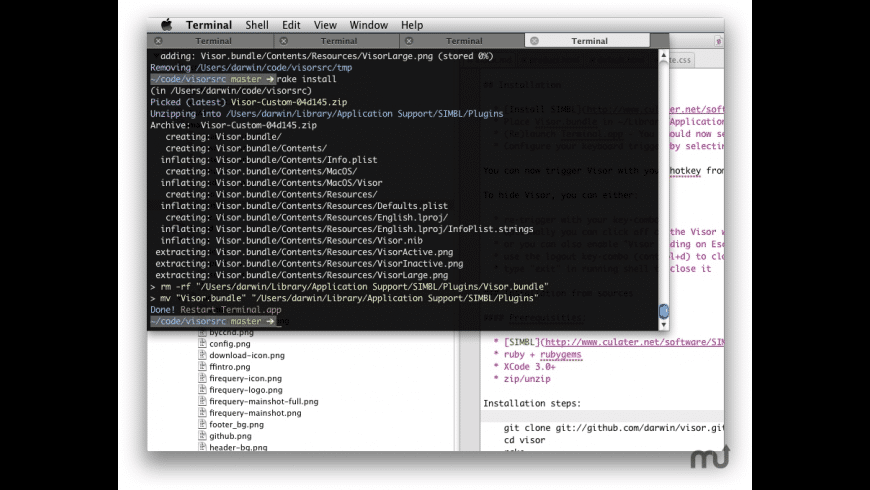Open the Help menu
The width and height of the screenshot is (870, 490).
point(412,25)
